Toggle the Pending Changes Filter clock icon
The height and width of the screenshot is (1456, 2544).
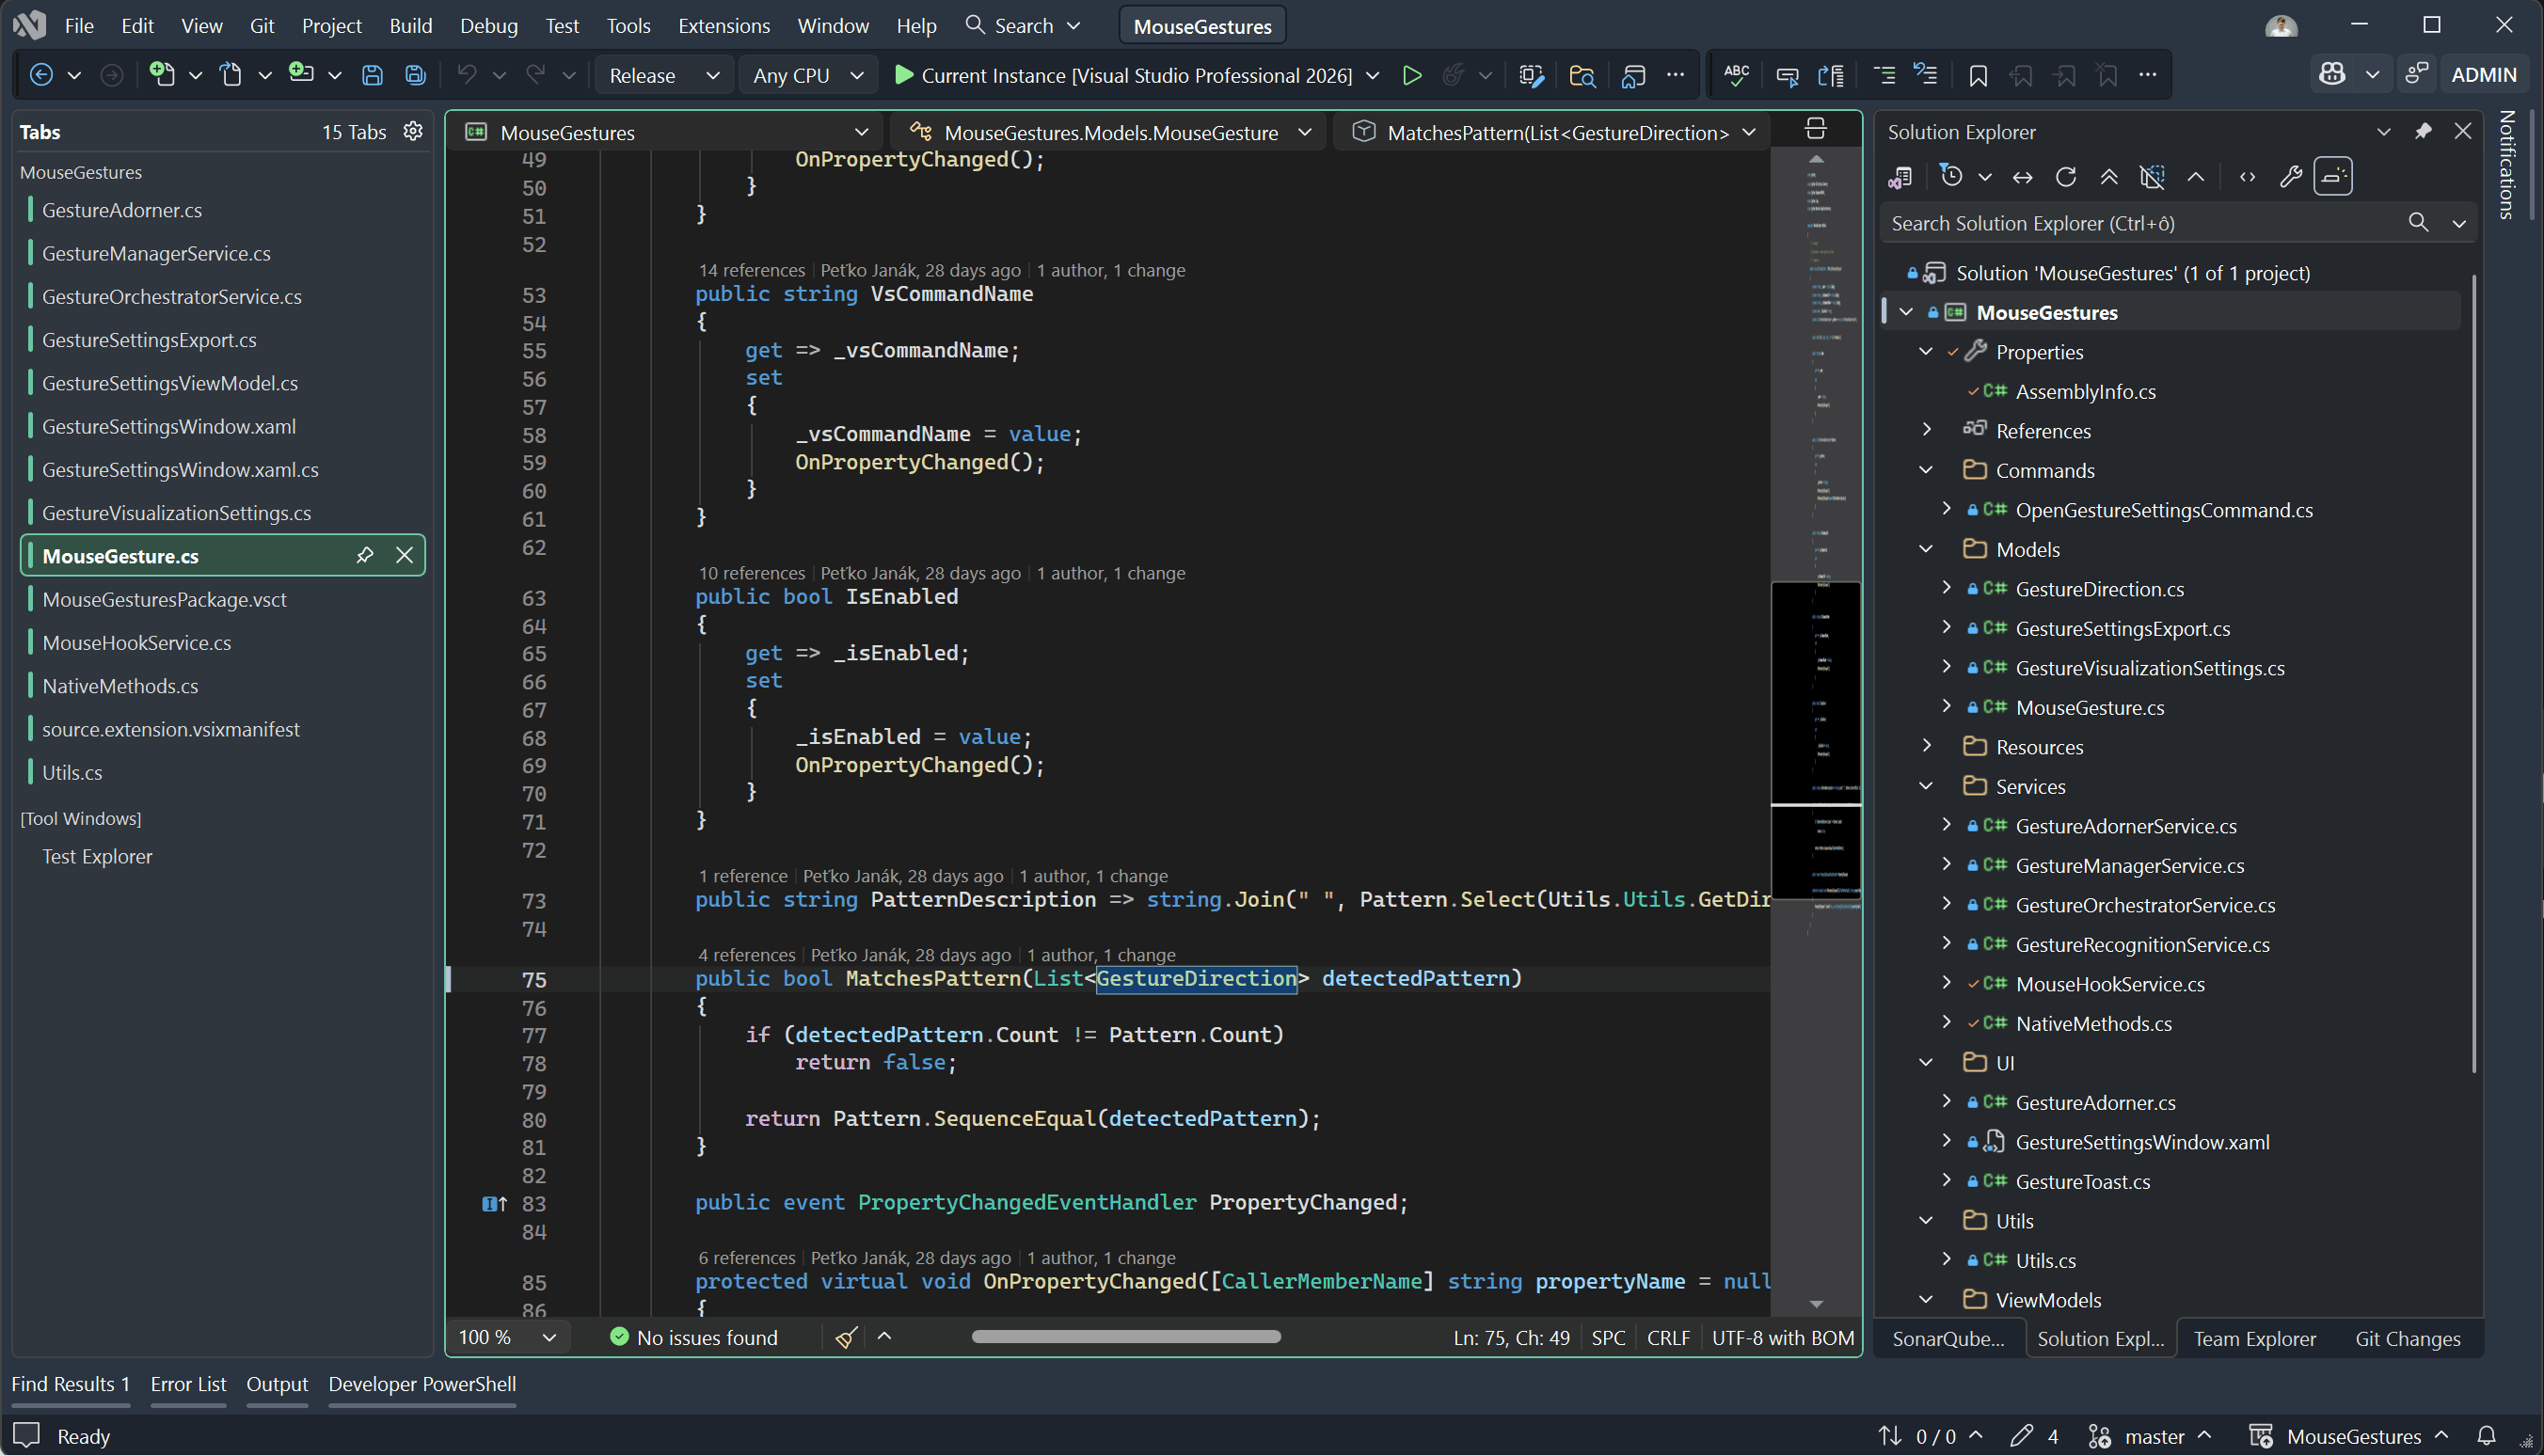tap(1951, 177)
